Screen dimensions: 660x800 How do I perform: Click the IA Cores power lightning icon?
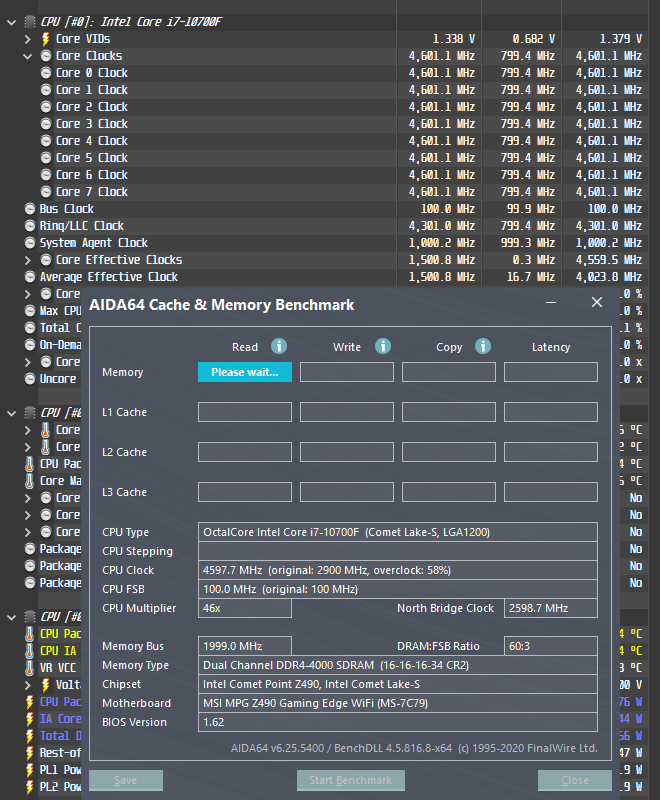pos(30,719)
